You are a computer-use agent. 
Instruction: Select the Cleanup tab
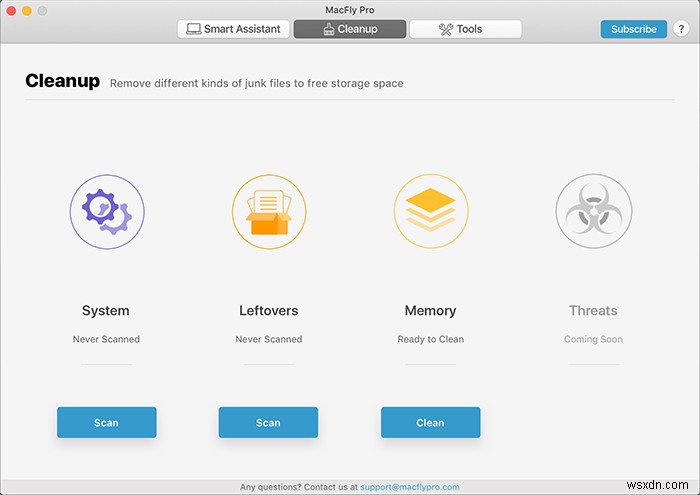(x=350, y=29)
